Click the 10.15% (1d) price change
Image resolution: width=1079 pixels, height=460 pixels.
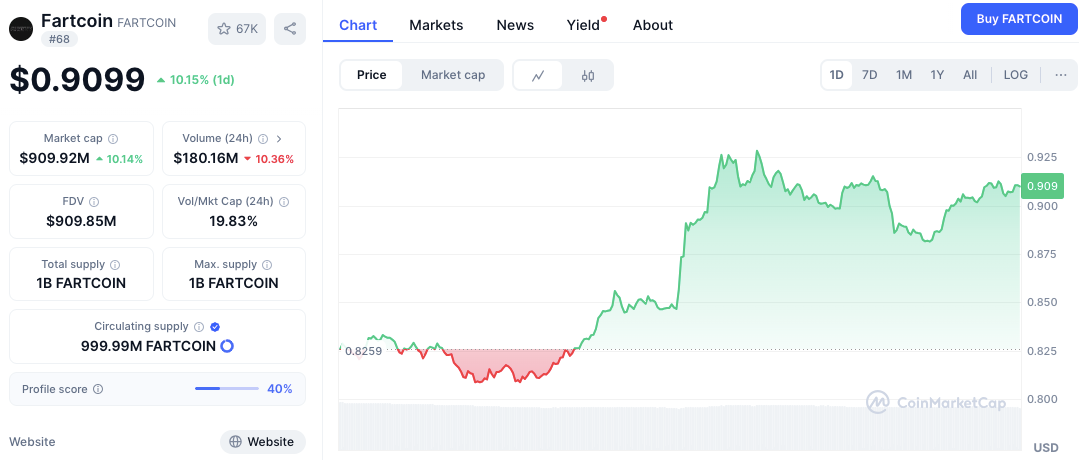pos(196,80)
